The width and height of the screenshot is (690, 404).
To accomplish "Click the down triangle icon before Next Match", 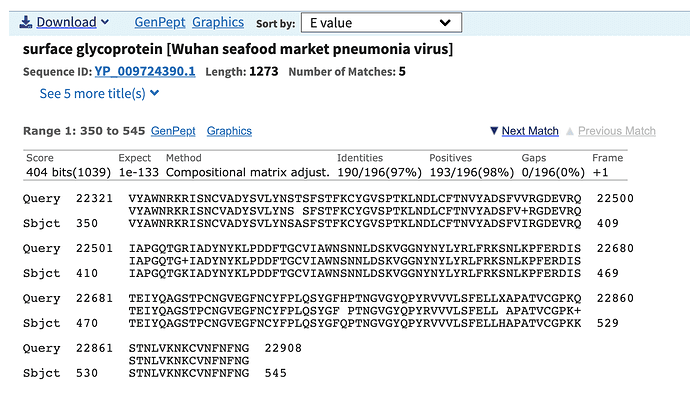I will tap(494, 131).
